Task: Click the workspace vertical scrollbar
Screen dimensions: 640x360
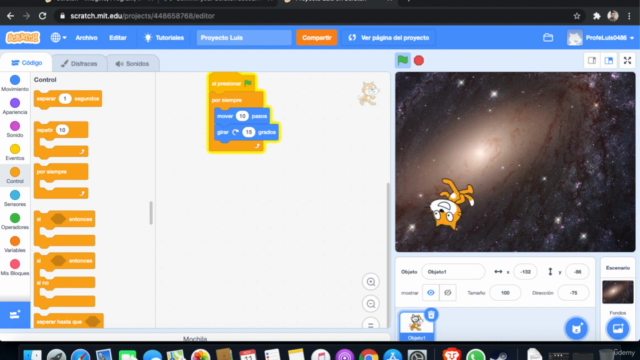Action: (388, 255)
